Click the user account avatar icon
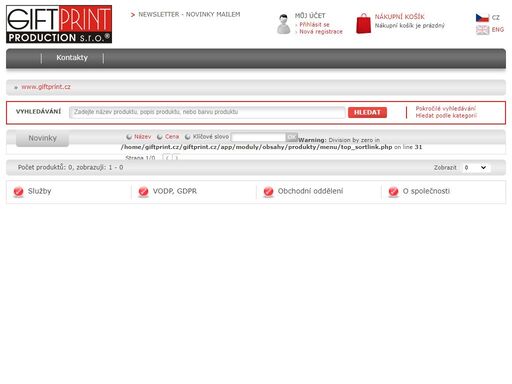The width and height of the screenshot is (512, 384). tap(283, 24)
